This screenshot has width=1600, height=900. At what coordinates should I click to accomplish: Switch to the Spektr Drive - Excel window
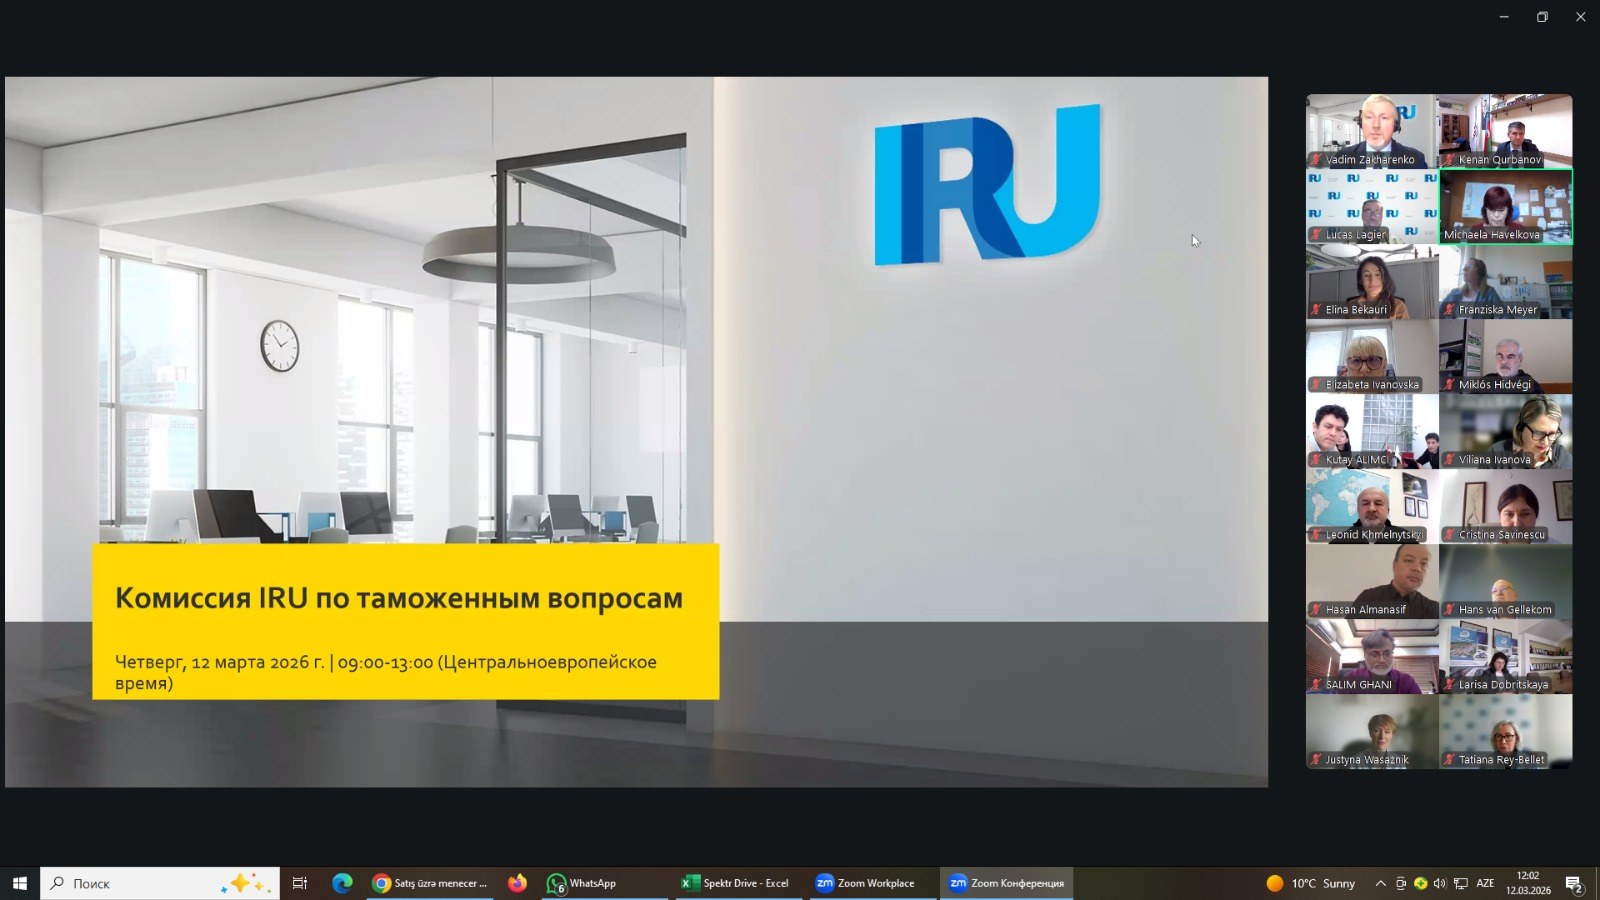click(735, 883)
